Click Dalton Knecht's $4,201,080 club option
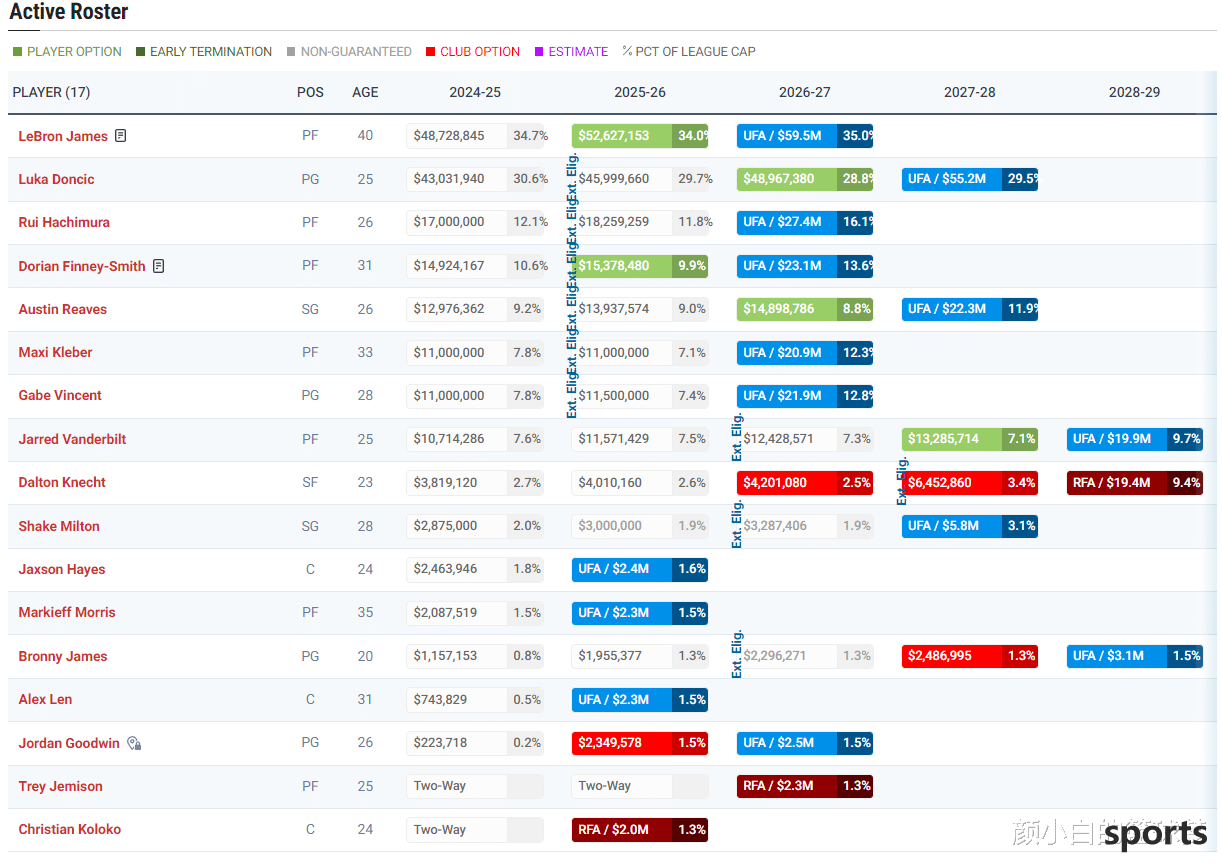This screenshot has height=865, width=1222. point(805,482)
